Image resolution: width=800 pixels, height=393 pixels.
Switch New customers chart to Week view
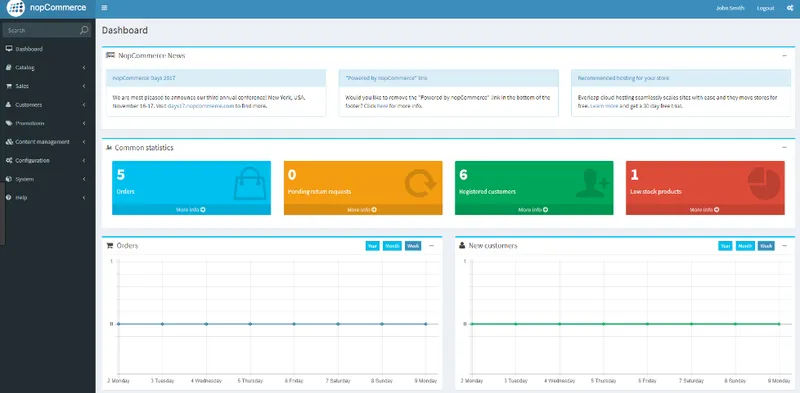(766, 246)
